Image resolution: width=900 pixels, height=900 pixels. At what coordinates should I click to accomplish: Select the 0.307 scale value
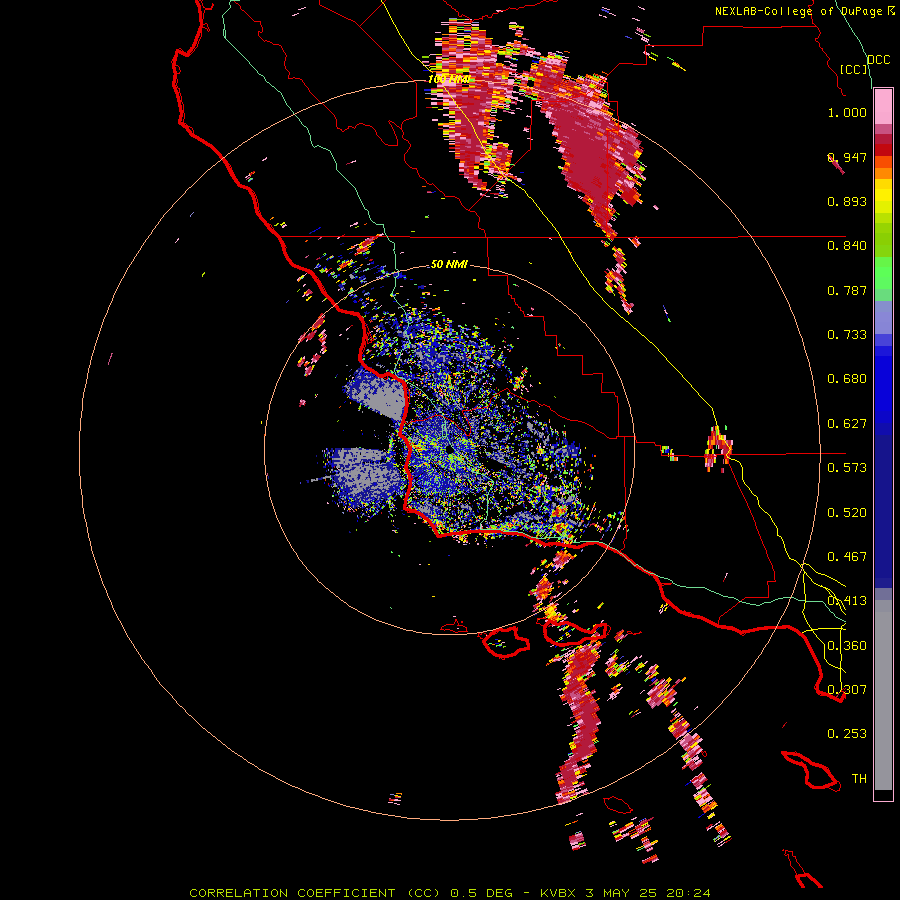click(847, 689)
